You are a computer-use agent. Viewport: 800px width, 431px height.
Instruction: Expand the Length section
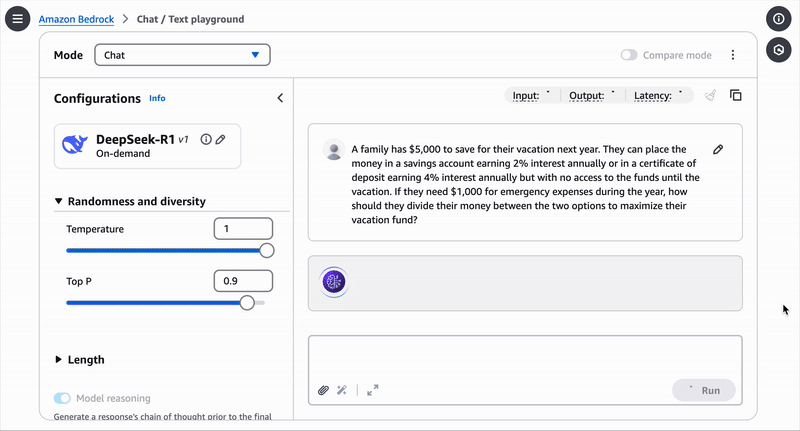pos(80,360)
